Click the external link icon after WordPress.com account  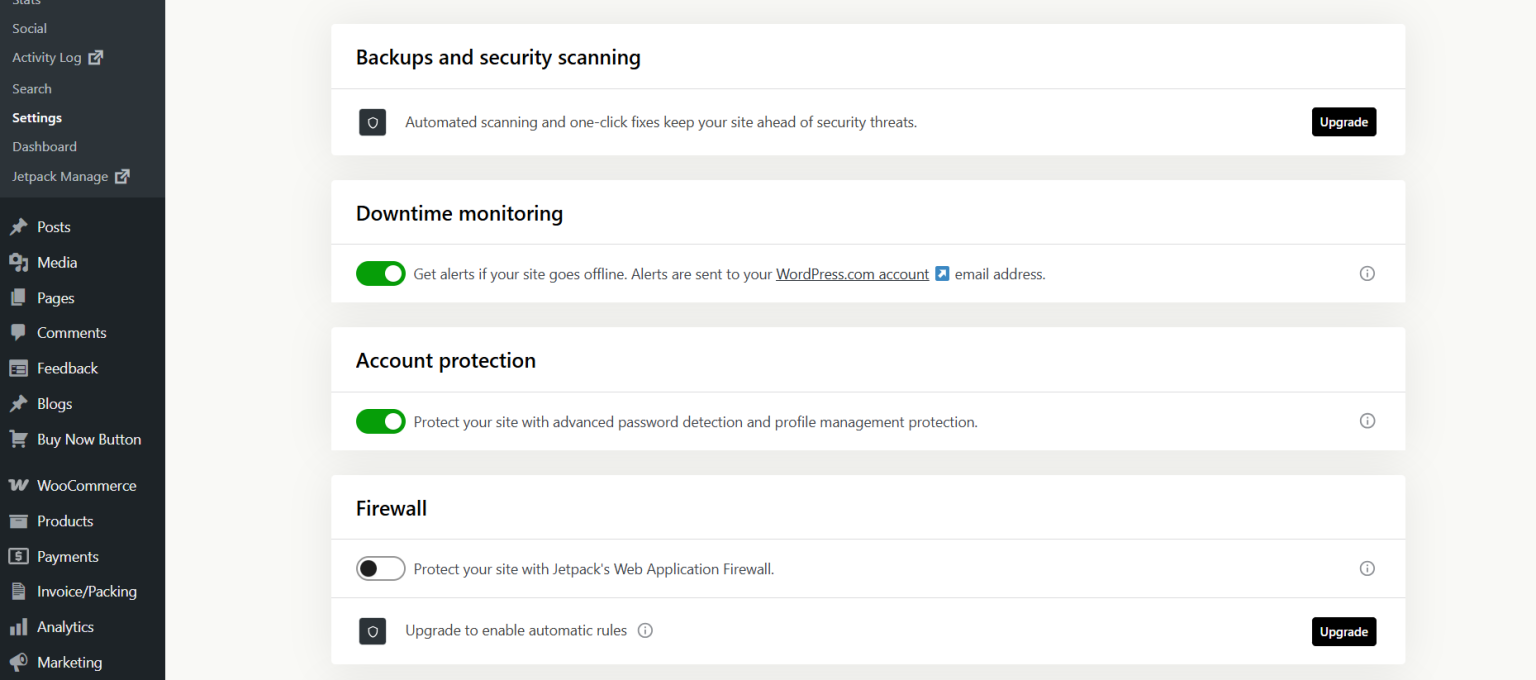click(x=941, y=273)
